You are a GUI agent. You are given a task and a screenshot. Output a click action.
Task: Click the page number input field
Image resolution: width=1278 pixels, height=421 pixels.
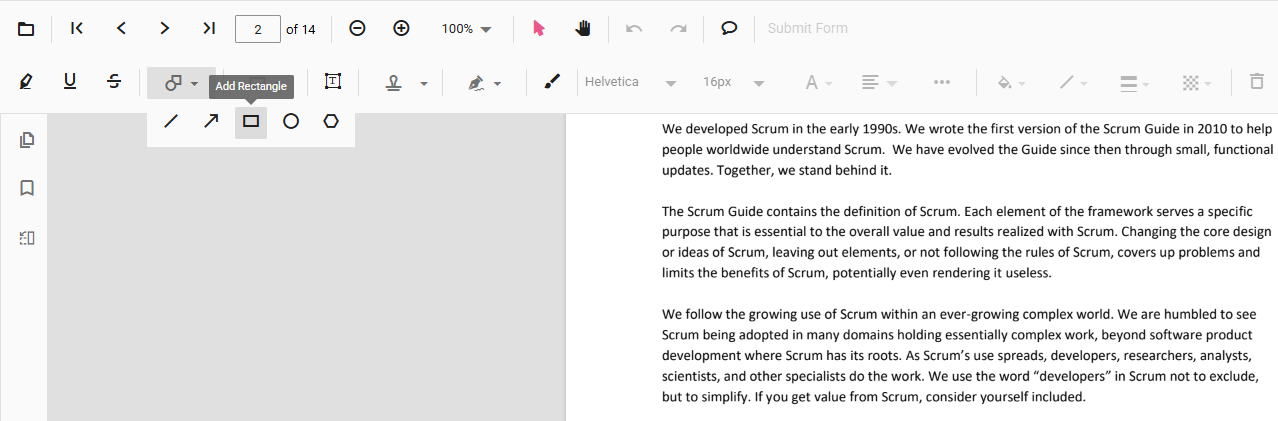[x=258, y=29]
